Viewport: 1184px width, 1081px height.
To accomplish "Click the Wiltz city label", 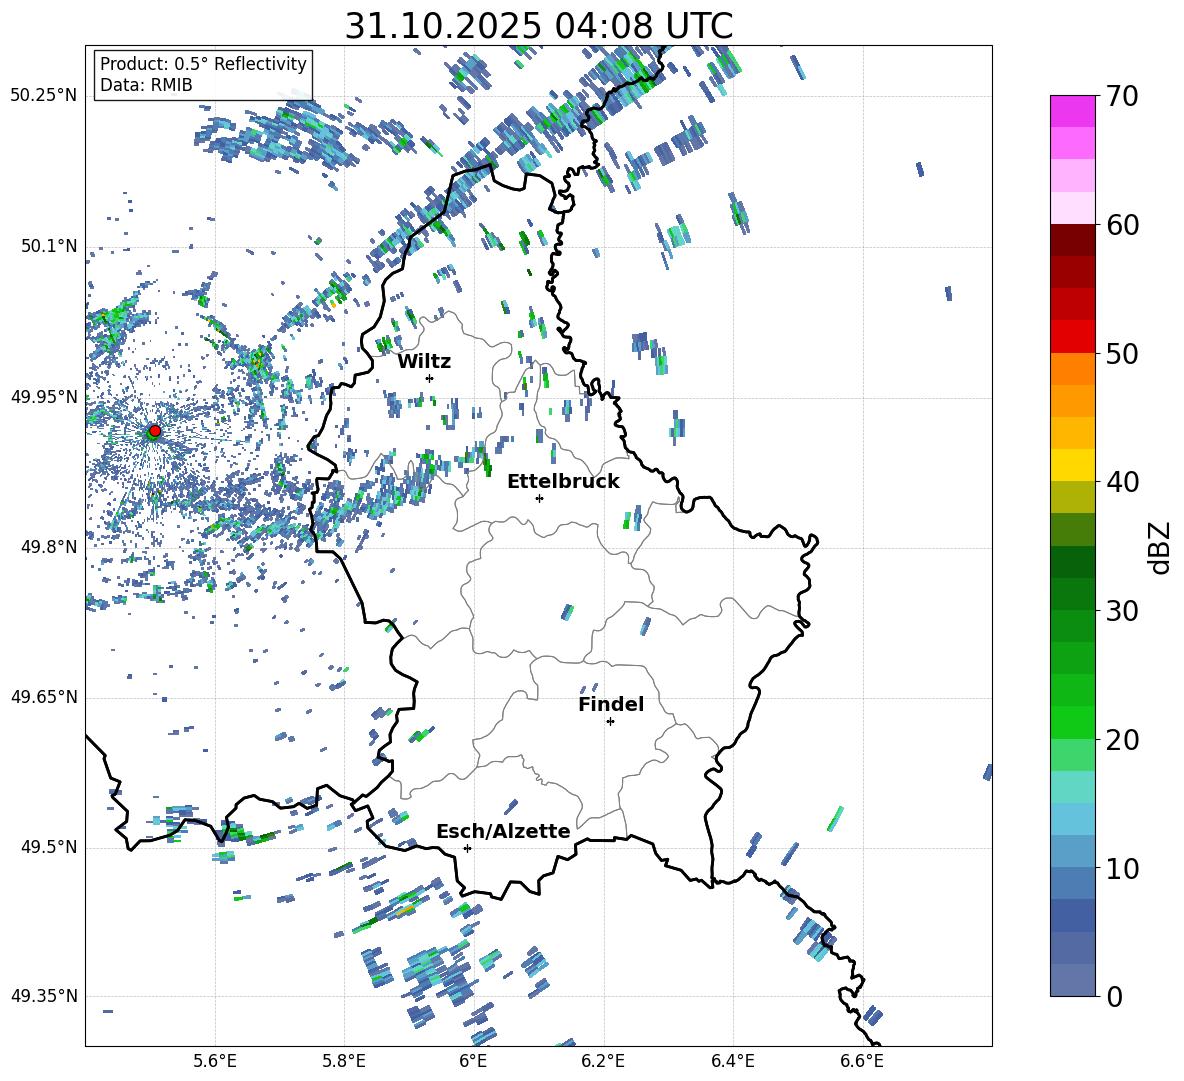I will click(424, 362).
